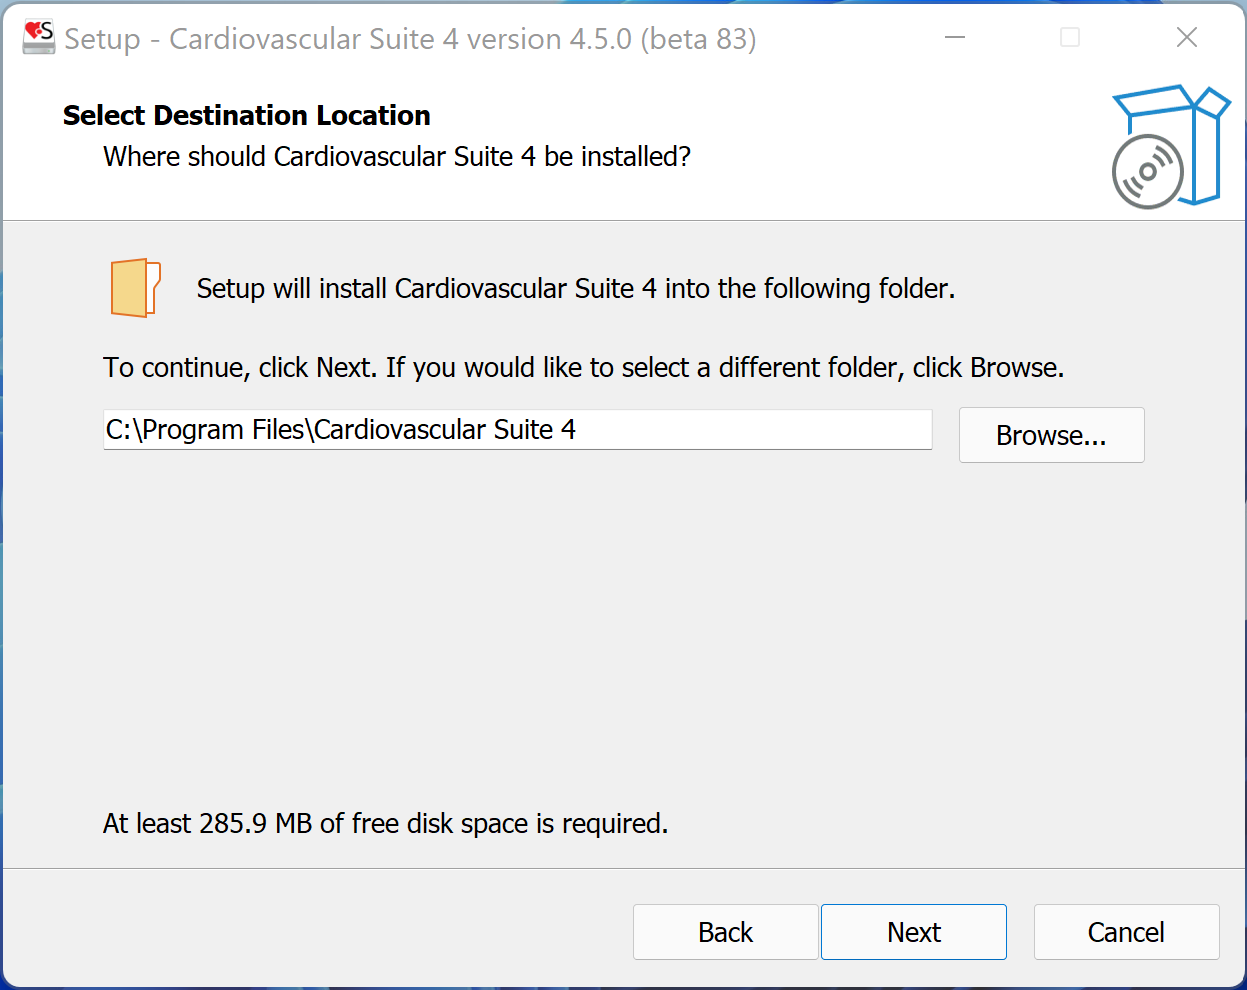This screenshot has width=1247, height=990.
Task: Click the orange folder icon
Action: click(x=135, y=288)
